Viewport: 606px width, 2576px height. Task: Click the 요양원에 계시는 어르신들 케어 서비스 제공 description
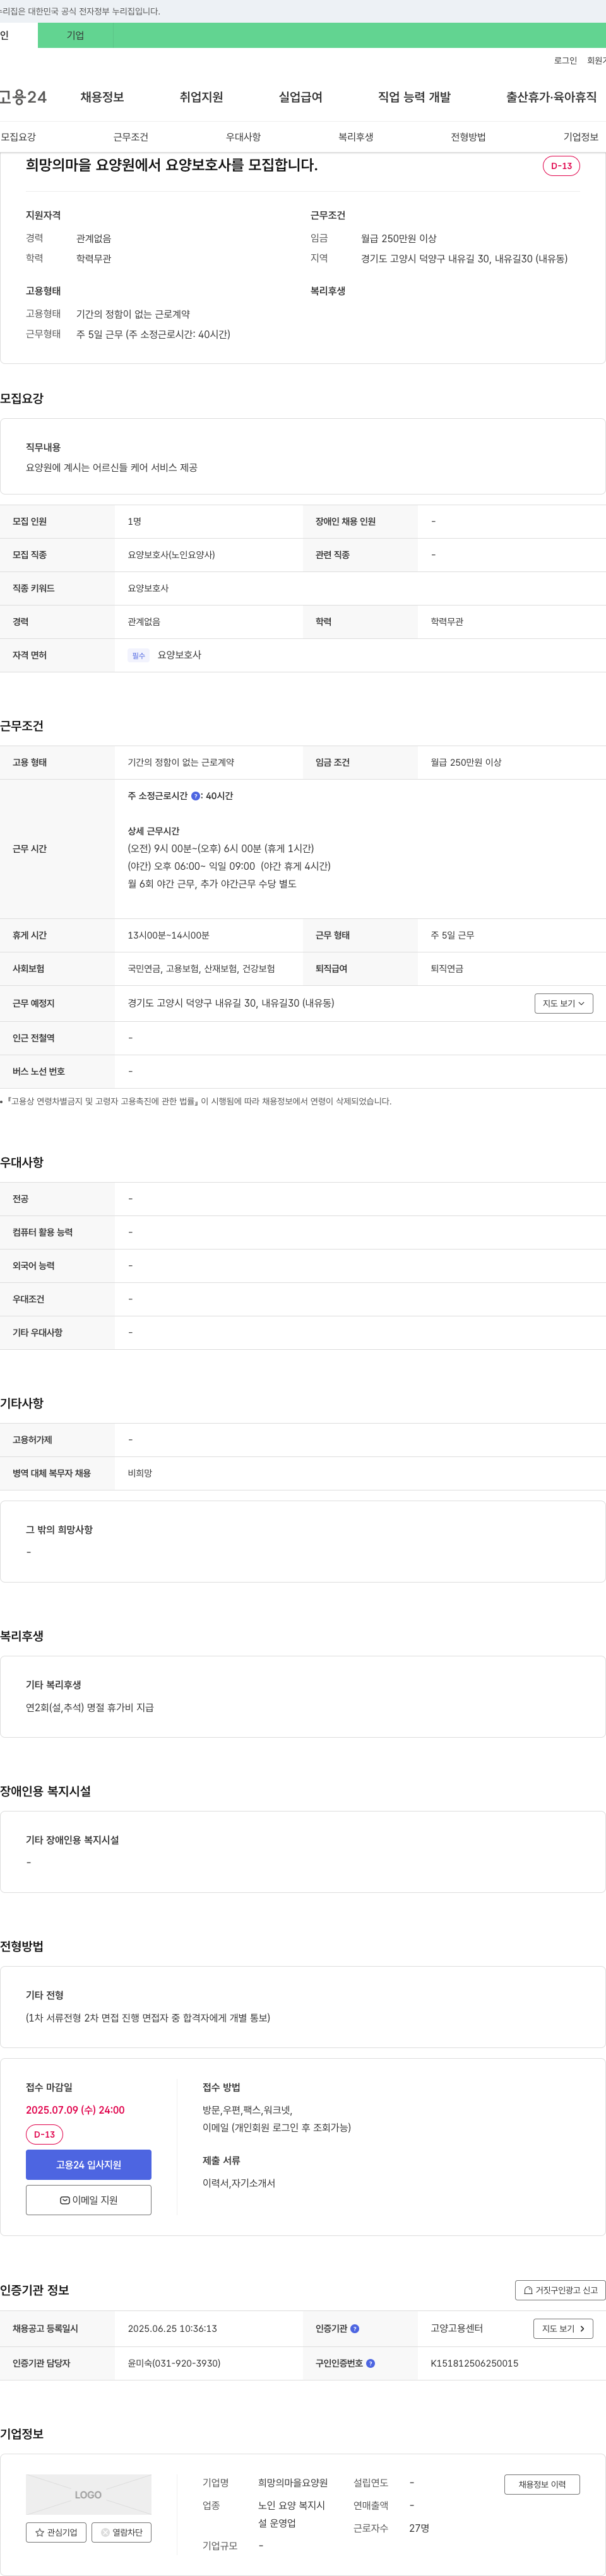pyautogui.click(x=112, y=468)
